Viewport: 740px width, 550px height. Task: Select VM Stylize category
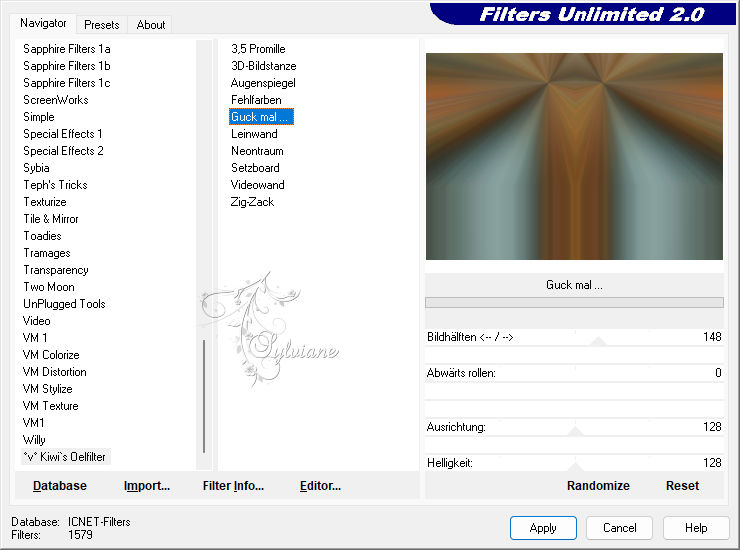click(47, 389)
